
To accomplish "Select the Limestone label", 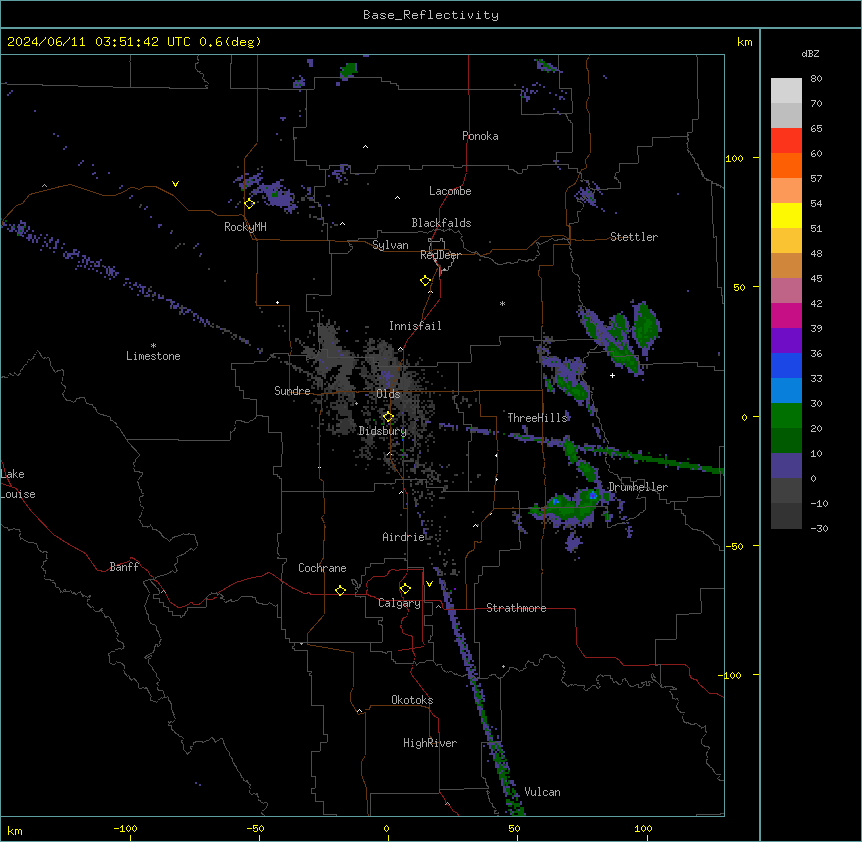I will coord(153,356).
